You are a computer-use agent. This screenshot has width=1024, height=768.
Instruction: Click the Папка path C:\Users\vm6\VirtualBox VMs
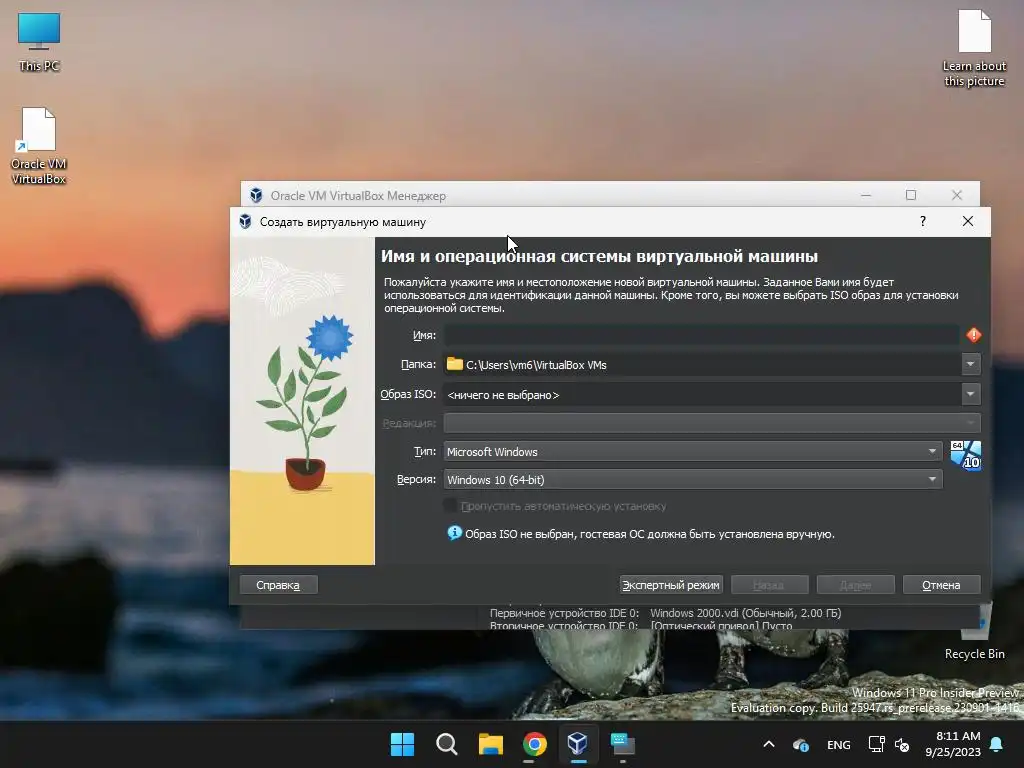coord(536,365)
